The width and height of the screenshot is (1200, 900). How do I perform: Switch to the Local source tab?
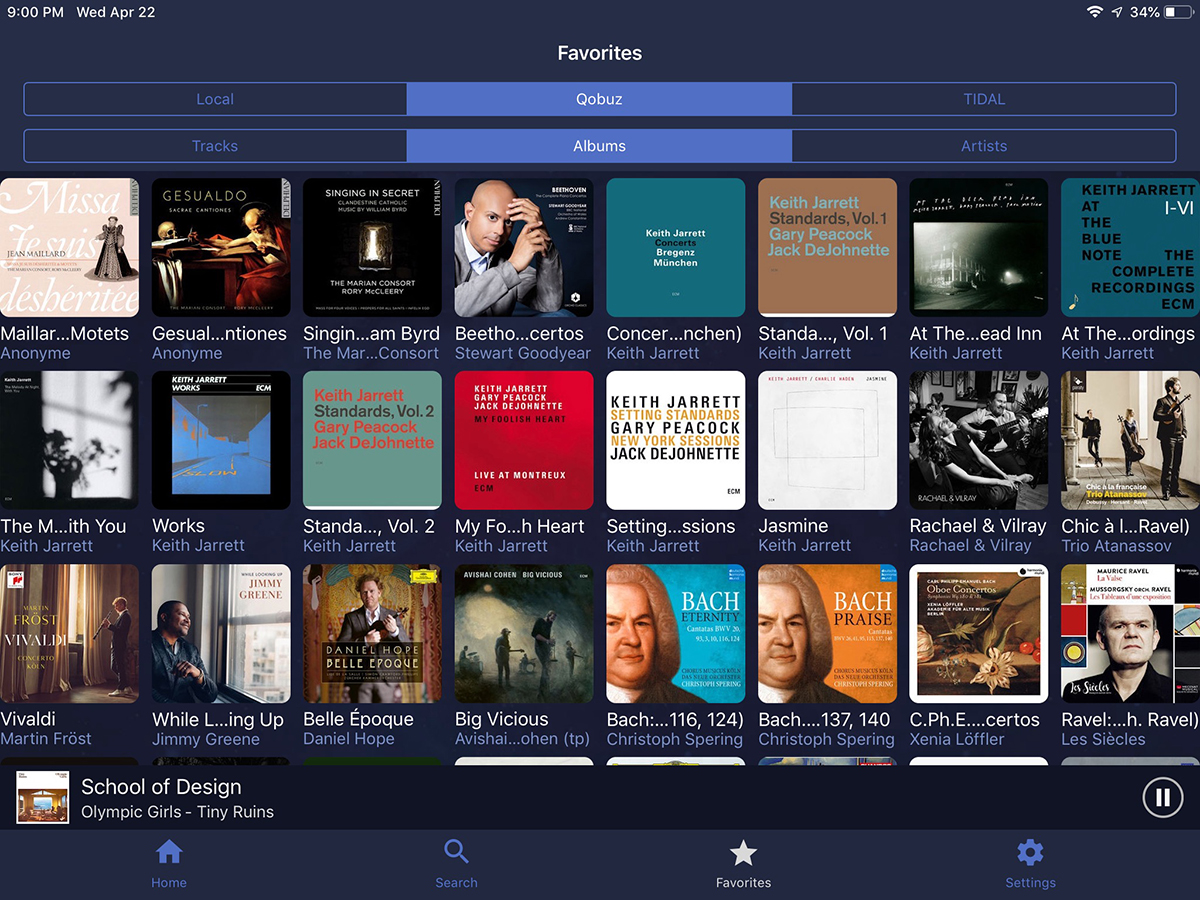215,99
